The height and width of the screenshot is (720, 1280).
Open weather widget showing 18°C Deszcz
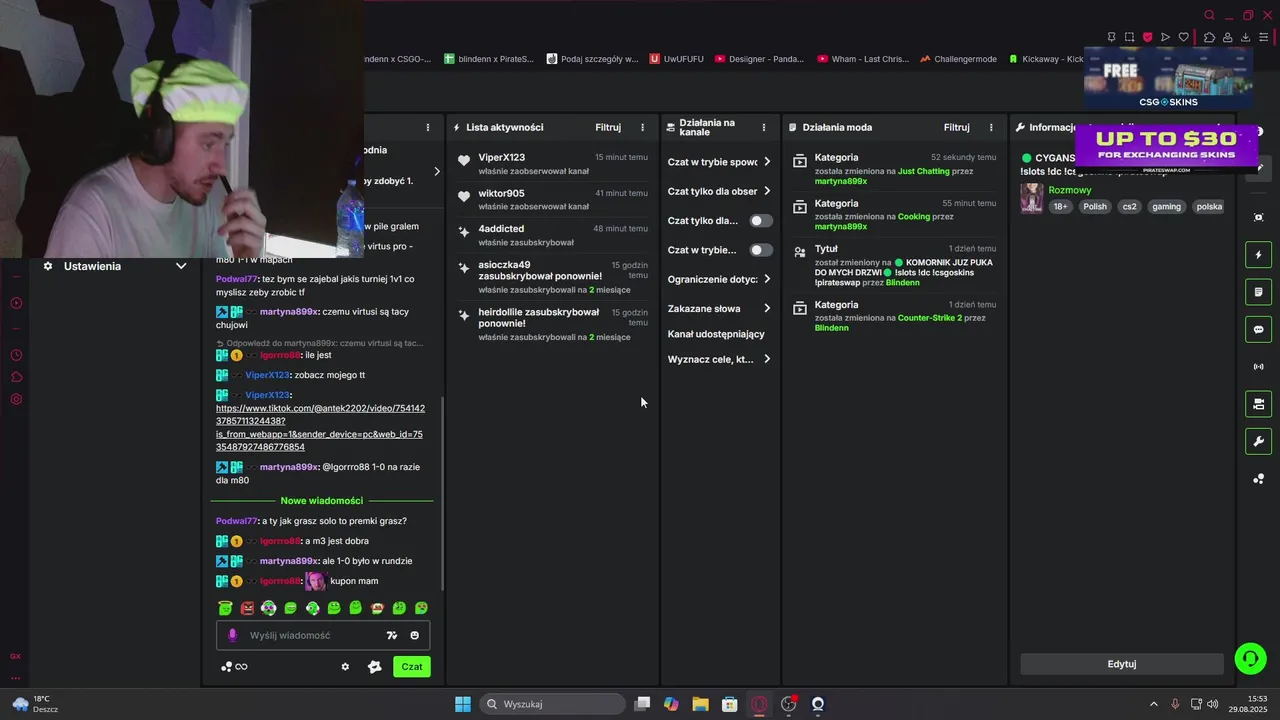tap(35, 704)
